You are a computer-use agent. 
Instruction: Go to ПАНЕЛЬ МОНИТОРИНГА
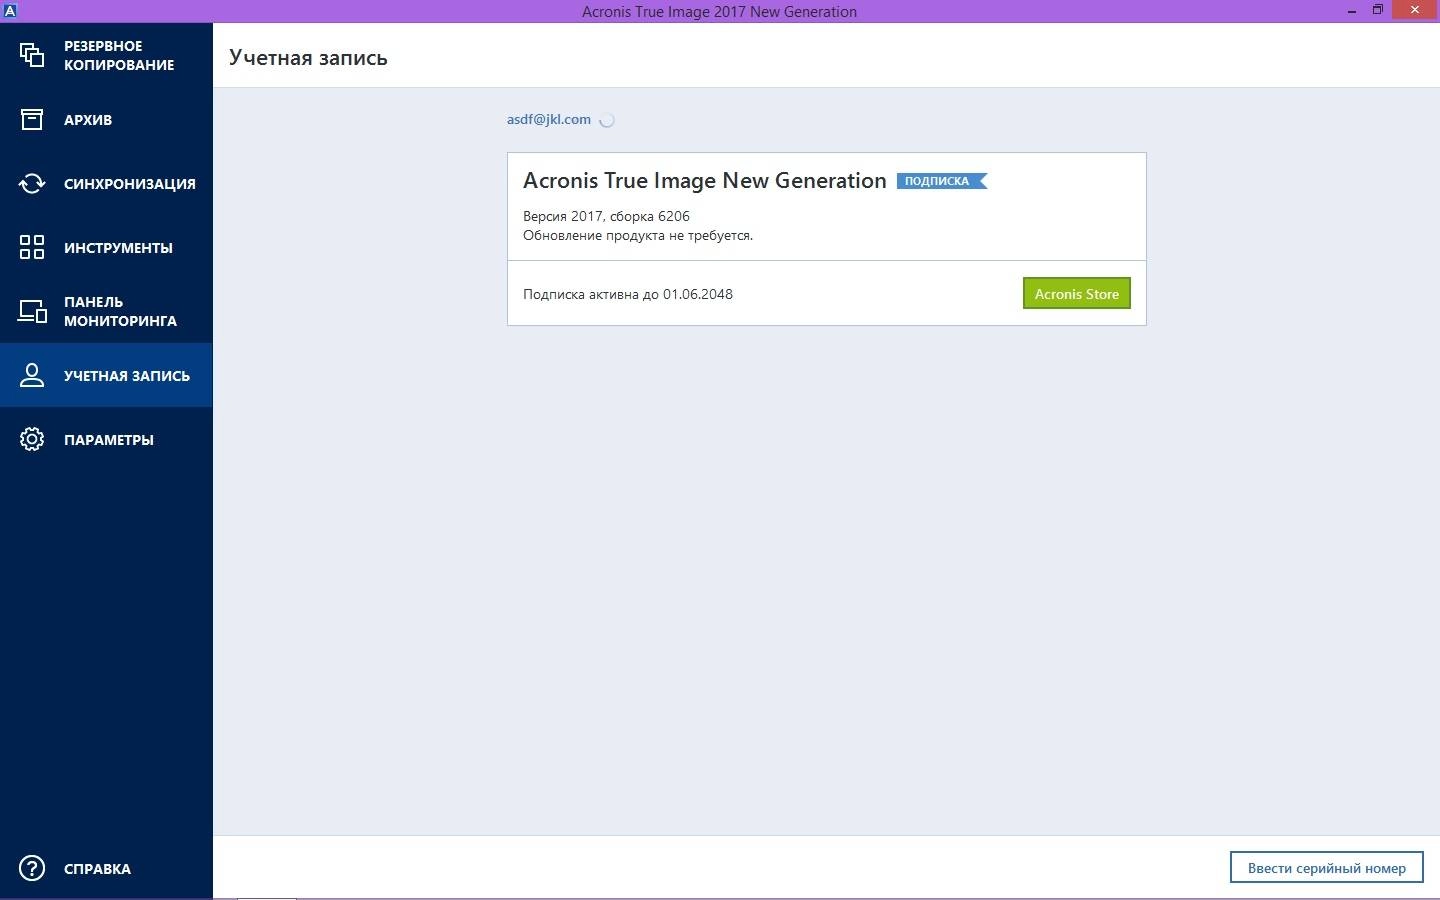pyautogui.click(x=120, y=311)
